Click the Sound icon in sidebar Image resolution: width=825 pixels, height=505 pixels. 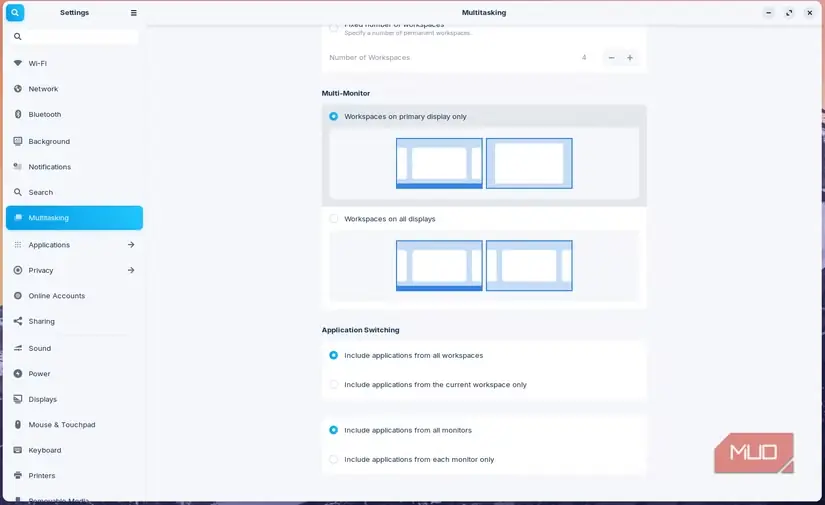pos(18,348)
